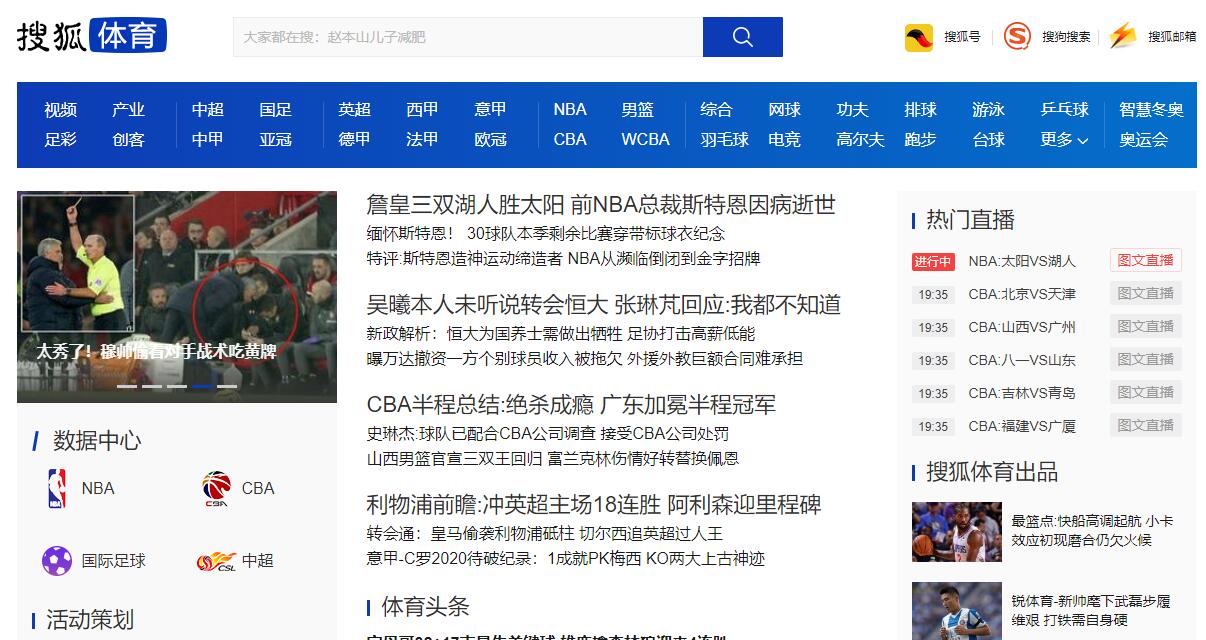Screen dimensions: 1206x640
Task: Click match text NBA:太阳VS湖人
Action: (1022, 261)
